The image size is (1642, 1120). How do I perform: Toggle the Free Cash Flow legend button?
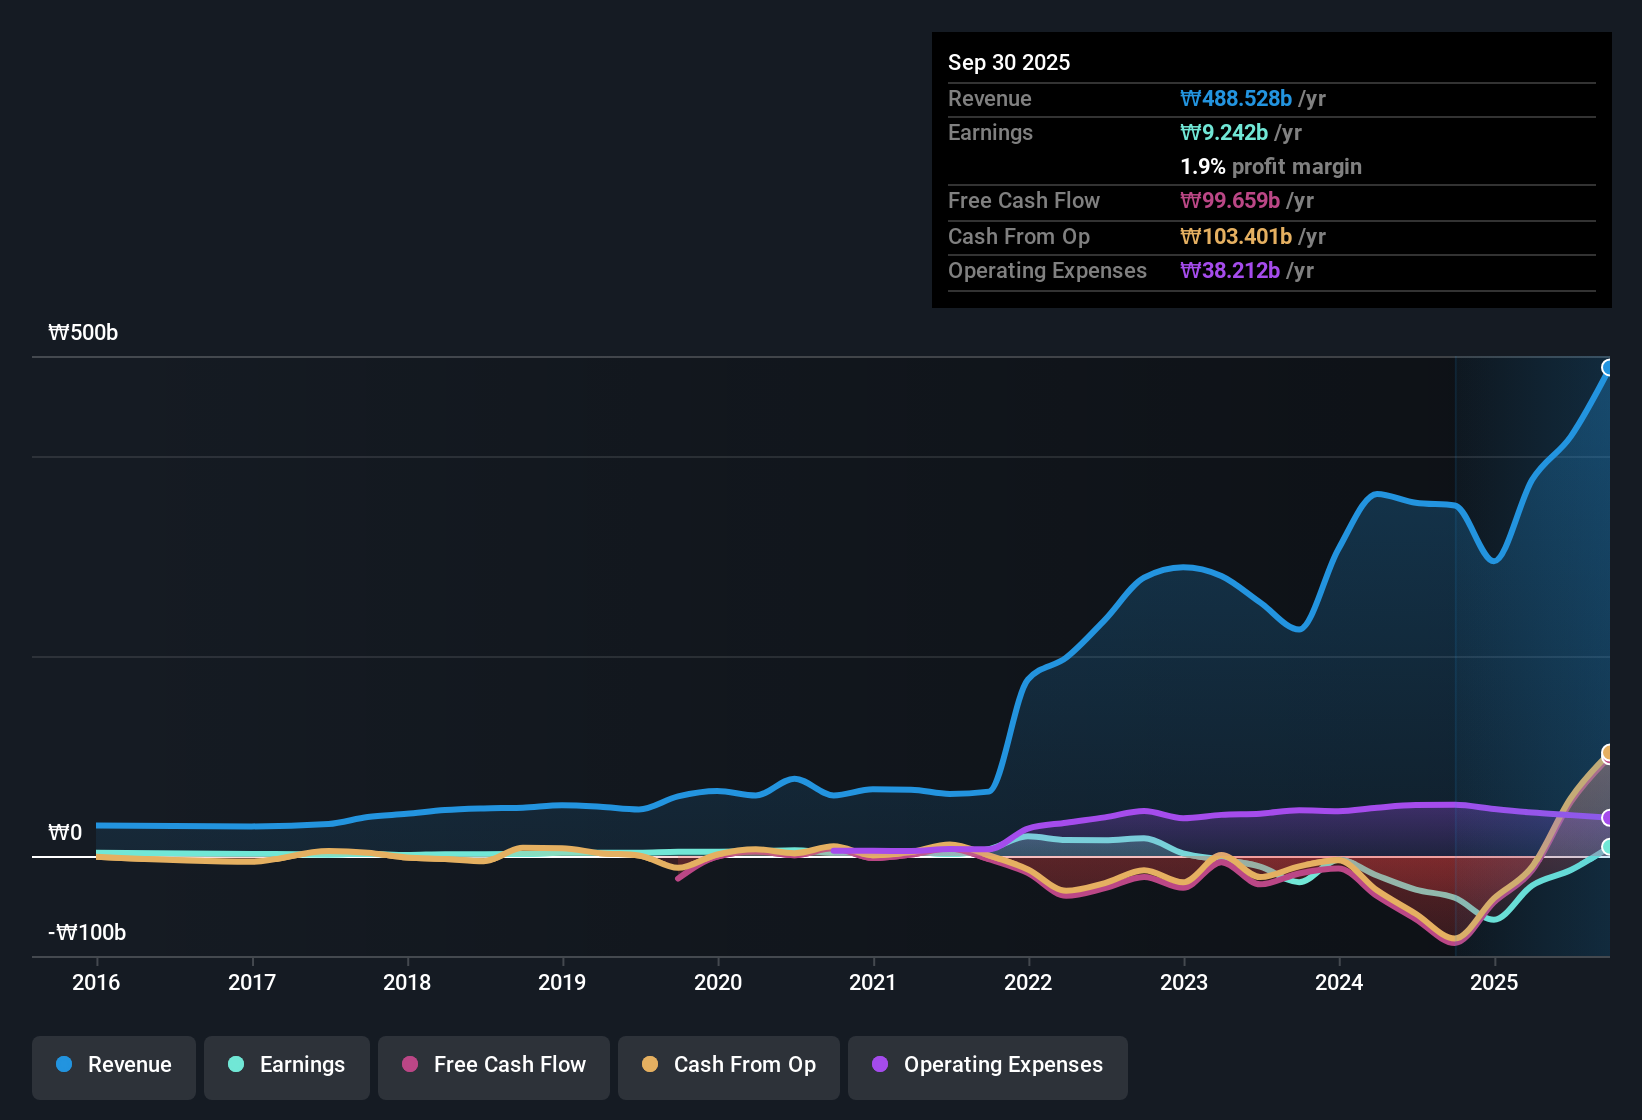coord(494,1067)
